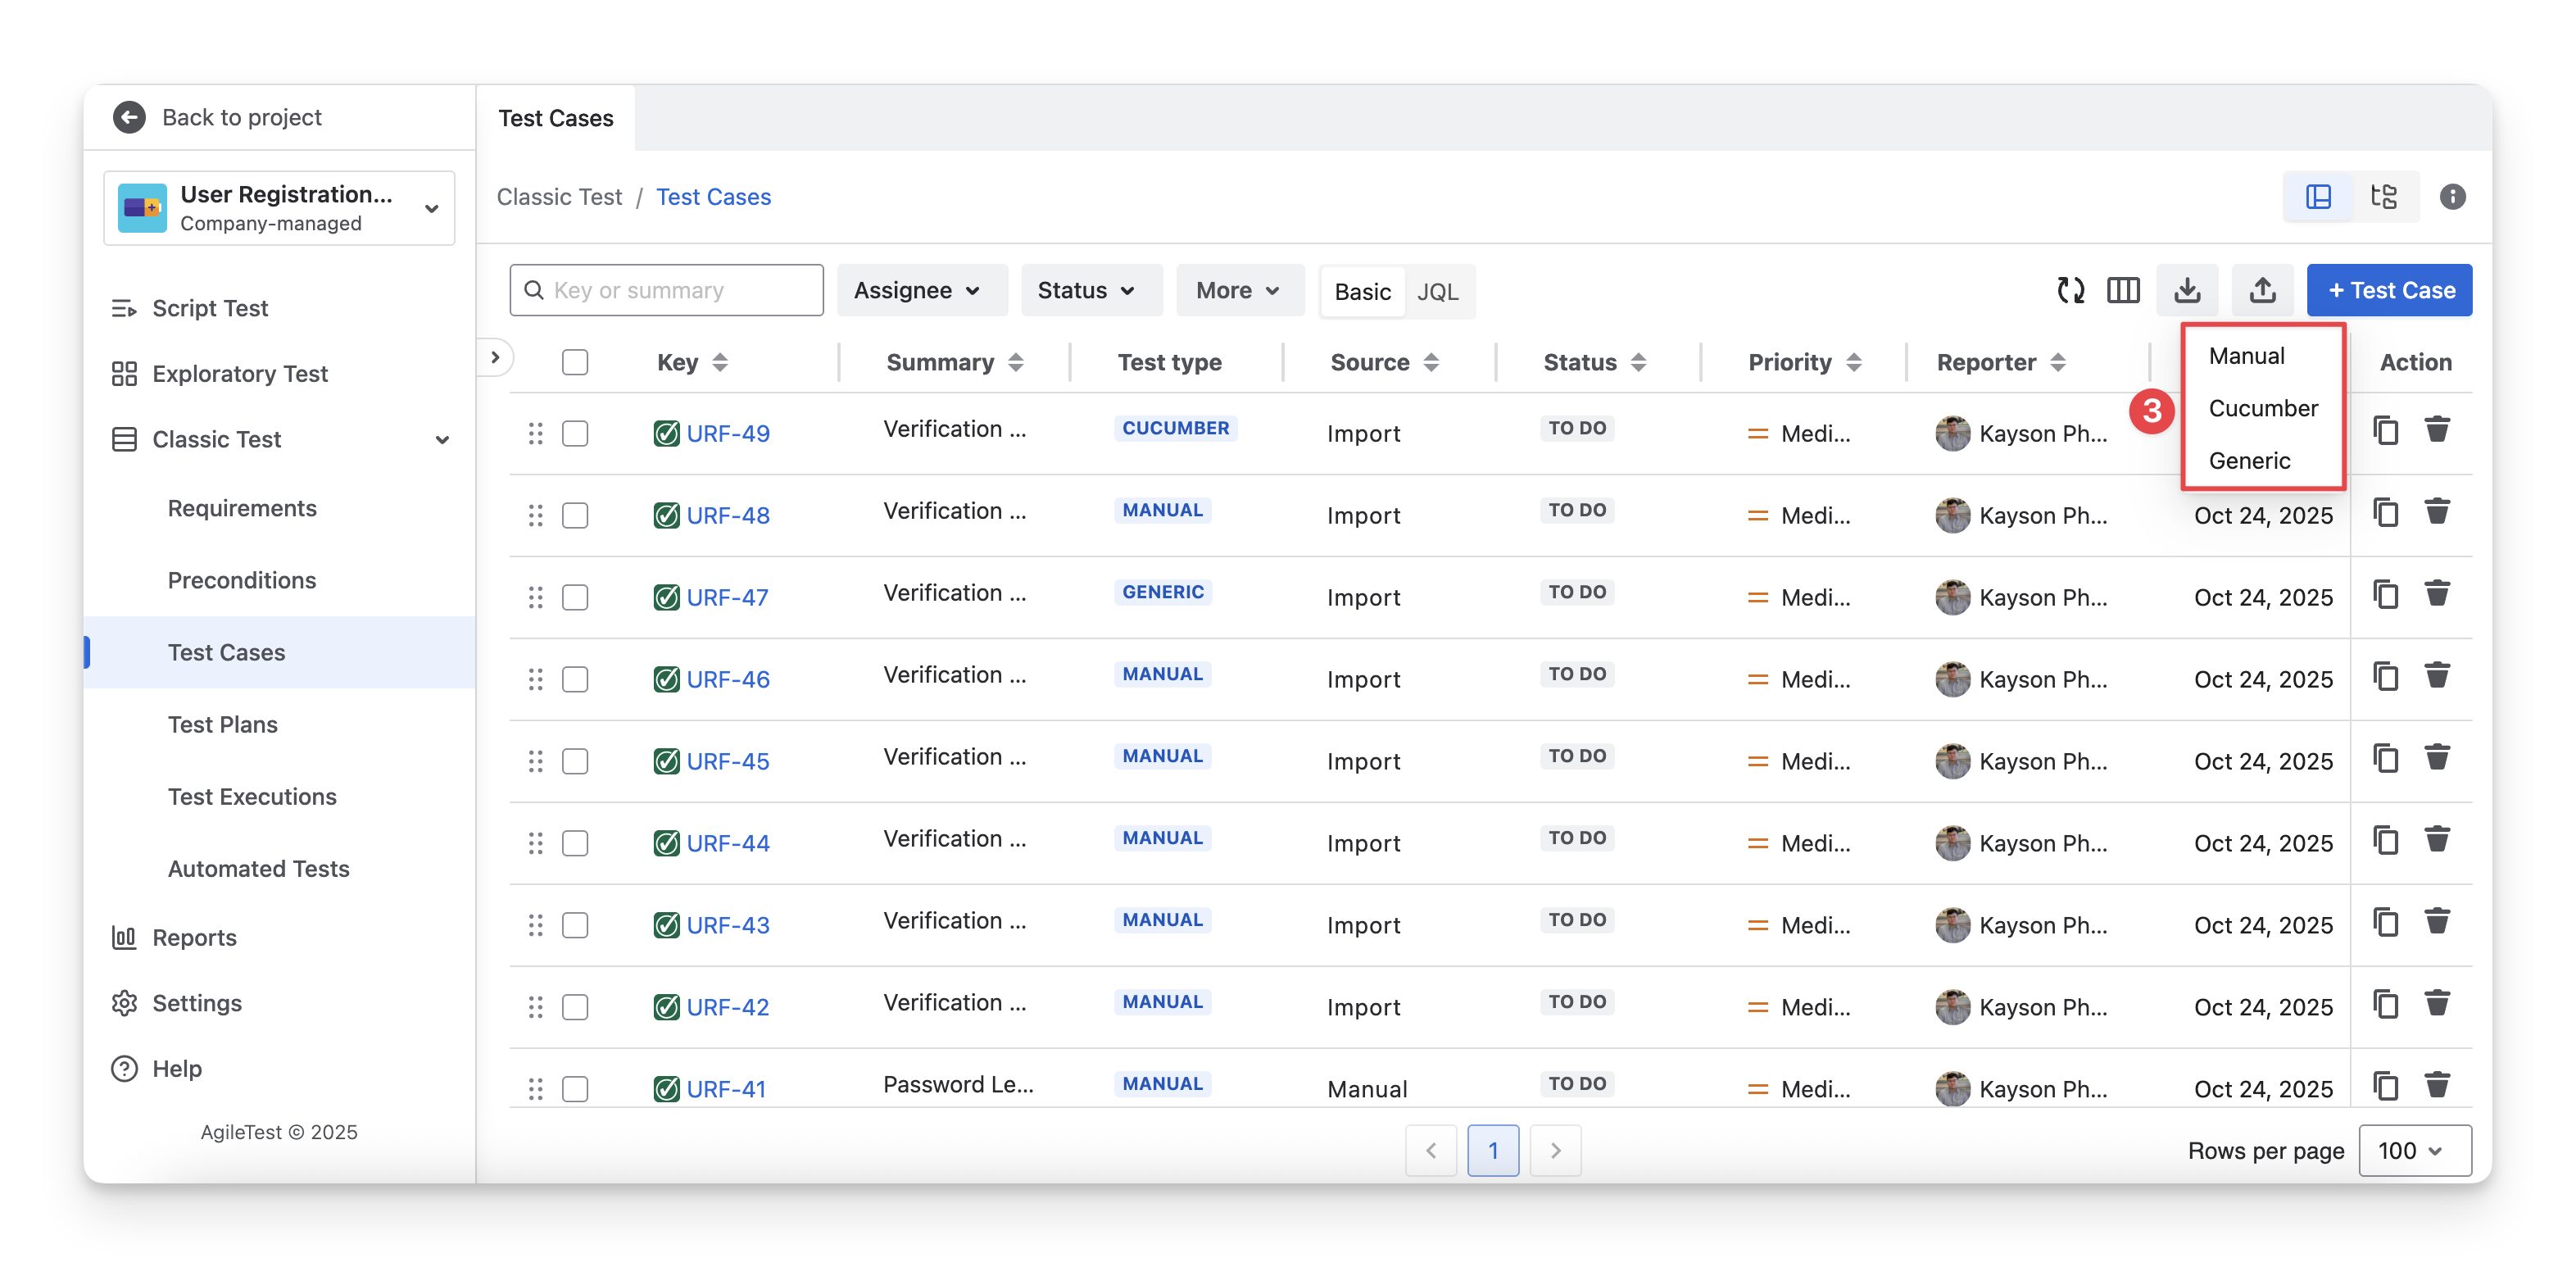2576x1267 pixels.
Task: Click the upload export icon button
Action: pos(2262,290)
